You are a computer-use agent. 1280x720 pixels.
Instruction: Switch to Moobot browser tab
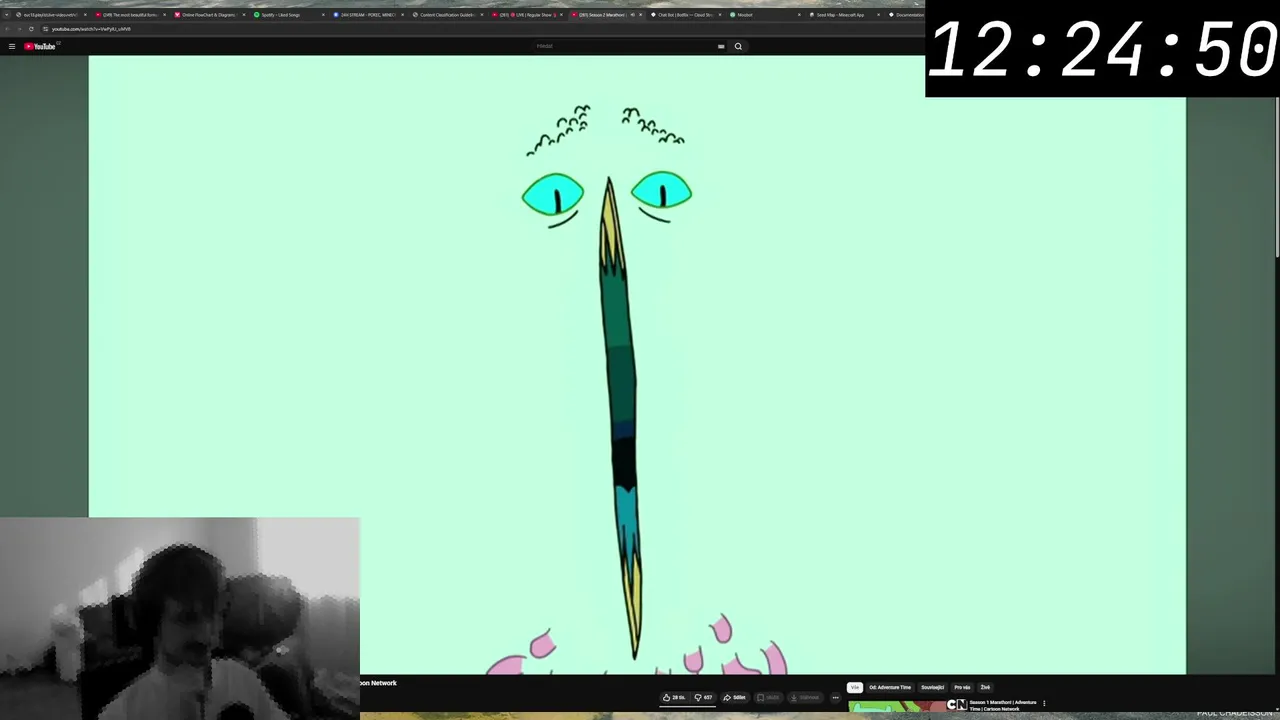pos(762,15)
